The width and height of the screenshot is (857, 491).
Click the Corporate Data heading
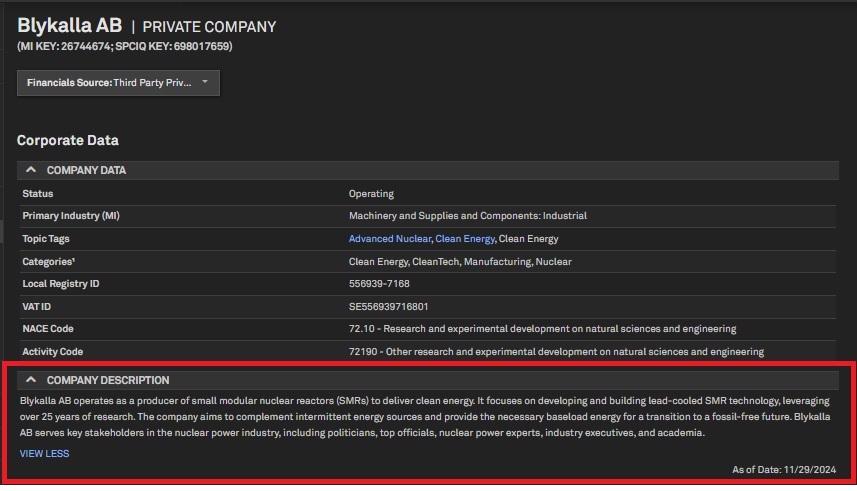[68, 140]
